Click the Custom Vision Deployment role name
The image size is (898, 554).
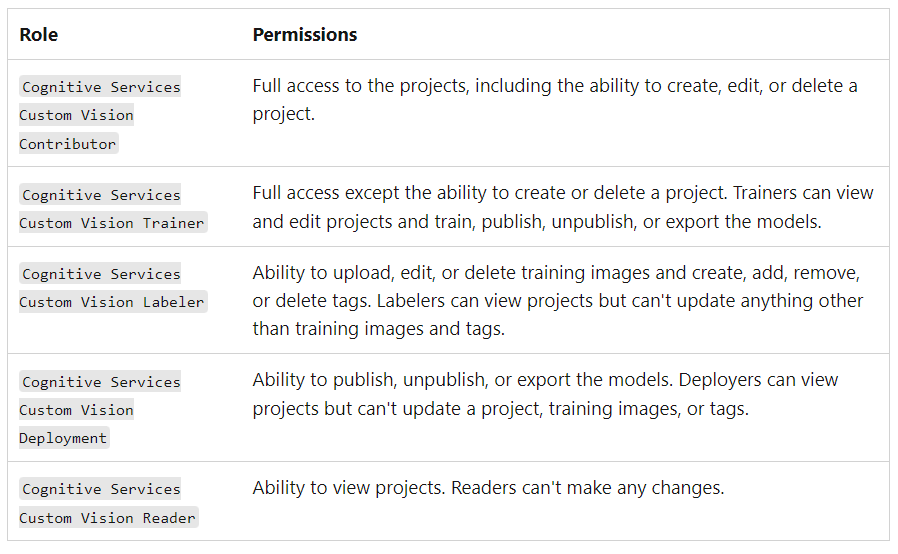(x=100, y=410)
